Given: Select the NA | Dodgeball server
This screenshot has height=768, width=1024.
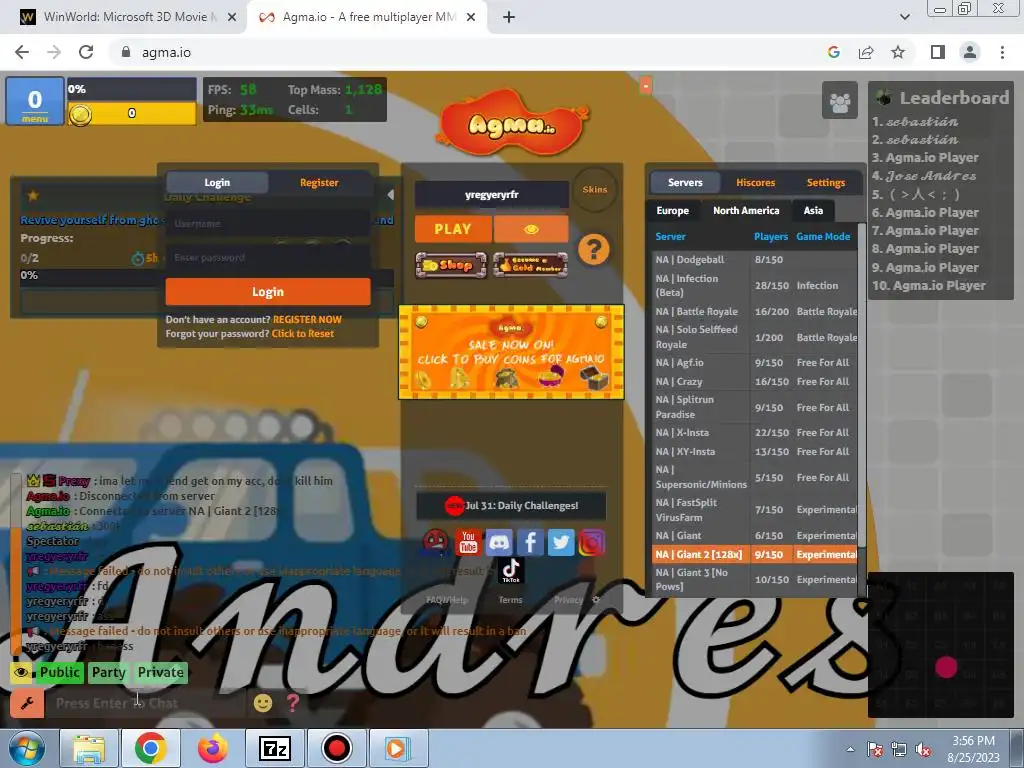Looking at the screenshot, I should (x=754, y=260).
